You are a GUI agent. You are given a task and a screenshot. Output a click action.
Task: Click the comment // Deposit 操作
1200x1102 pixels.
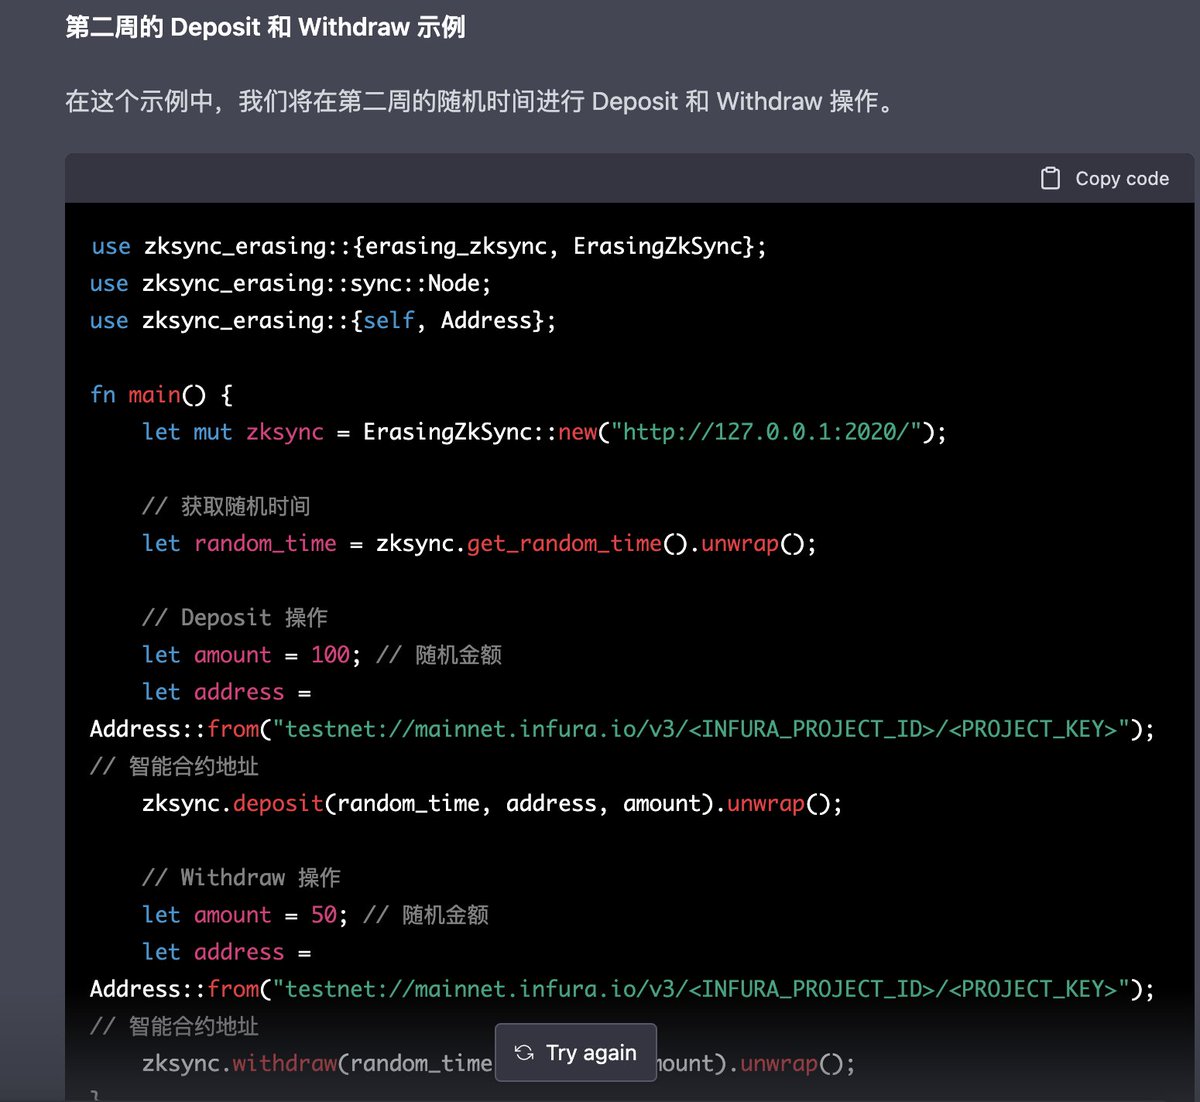click(x=235, y=617)
